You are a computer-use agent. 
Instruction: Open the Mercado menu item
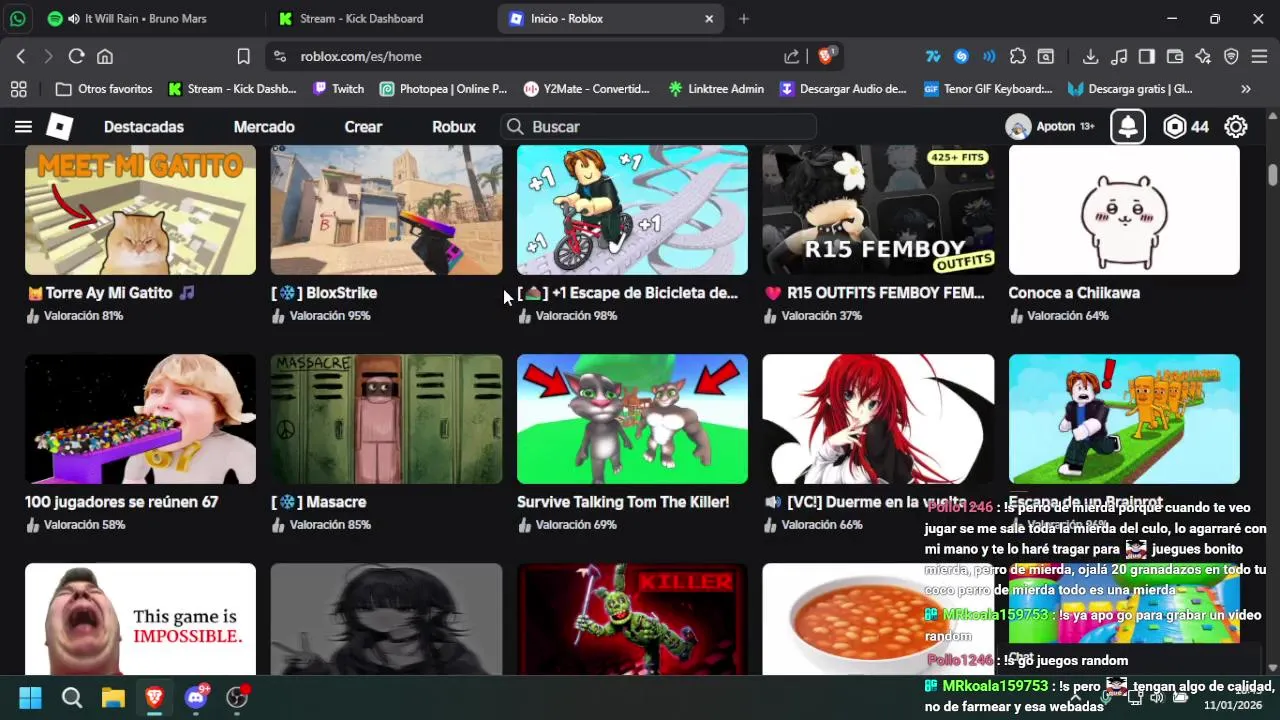click(264, 127)
